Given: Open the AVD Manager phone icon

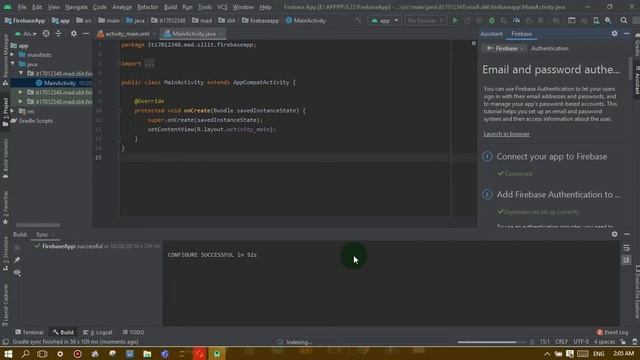Looking at the screenshot, I should tap(596, 20).
